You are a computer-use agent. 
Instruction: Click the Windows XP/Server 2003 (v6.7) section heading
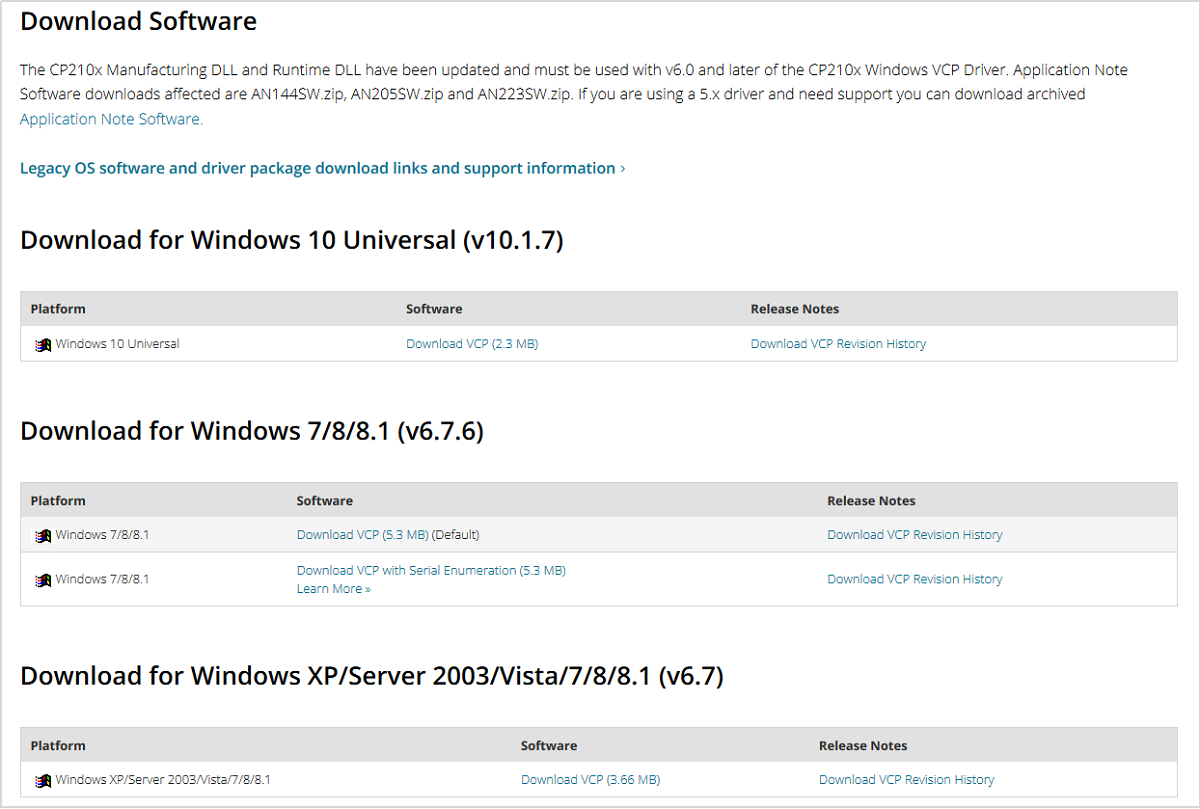click(371, 676)
